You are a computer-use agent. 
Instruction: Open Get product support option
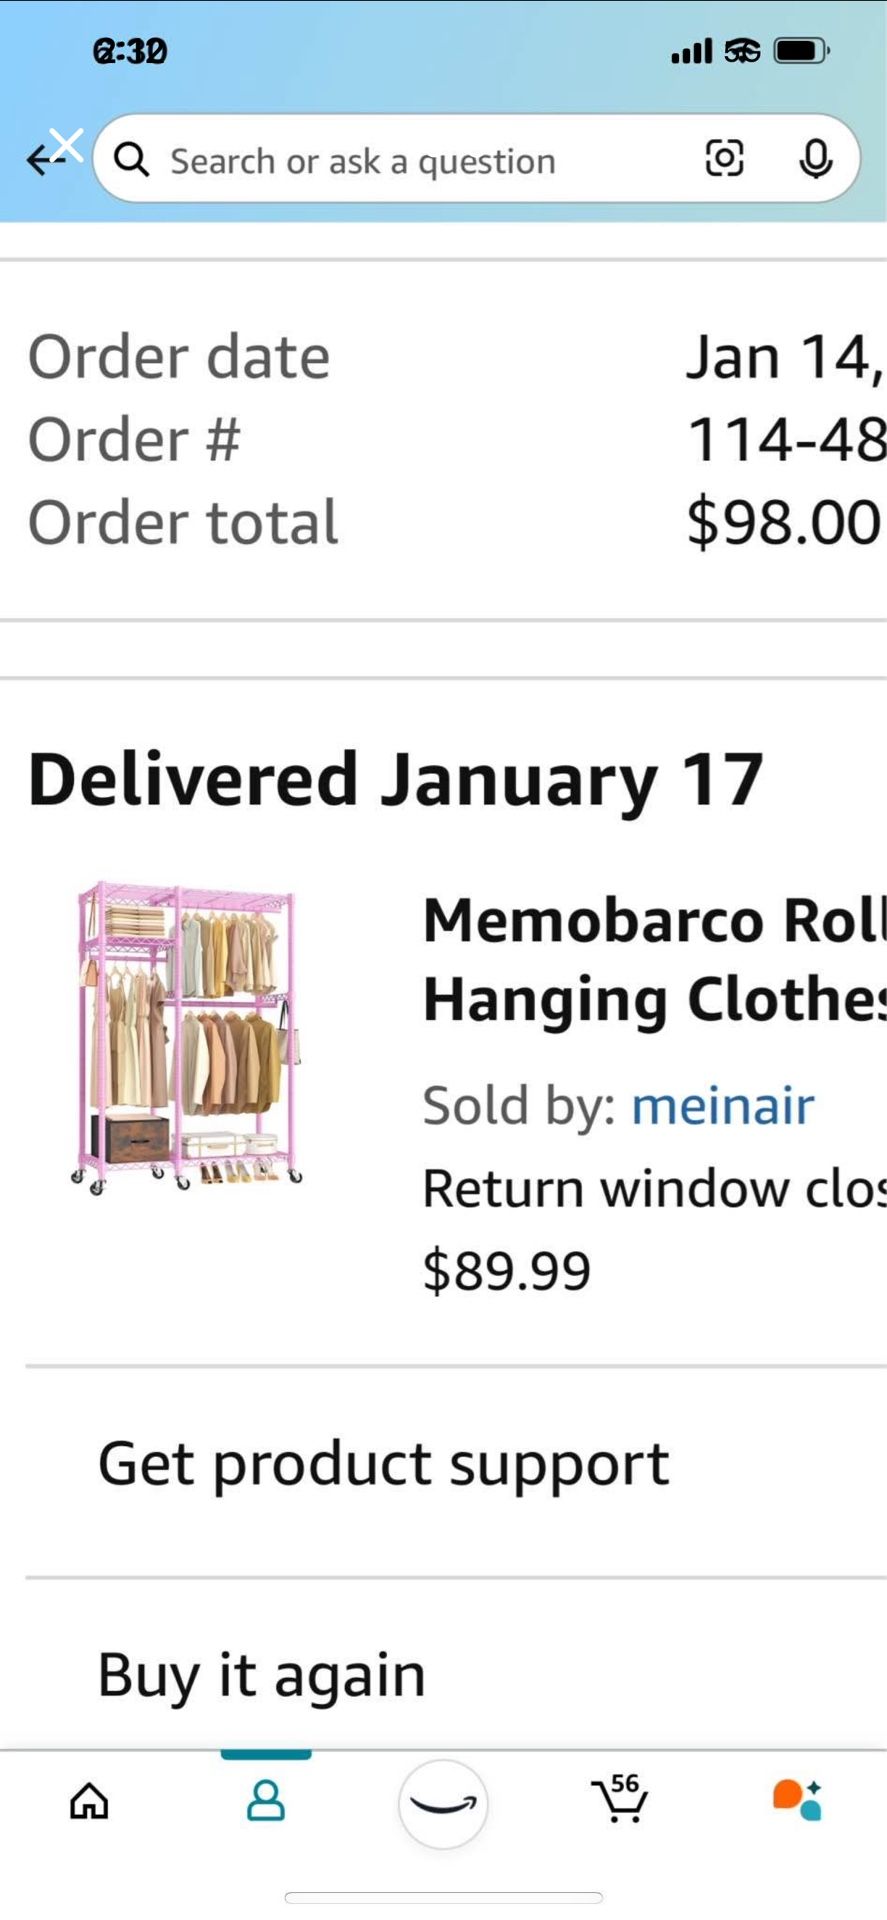(x=383, y=1465)
